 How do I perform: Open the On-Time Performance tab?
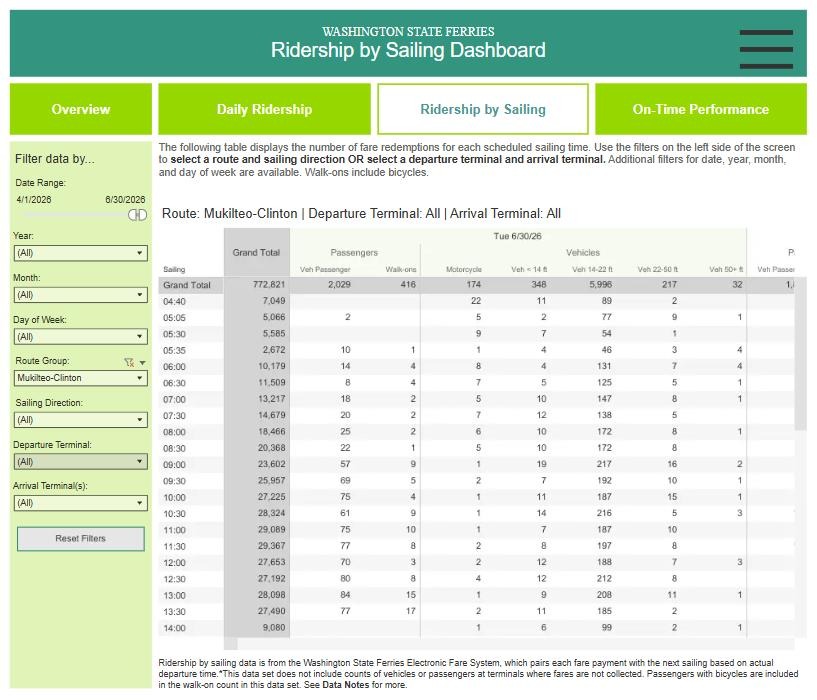tap(701, 109)
